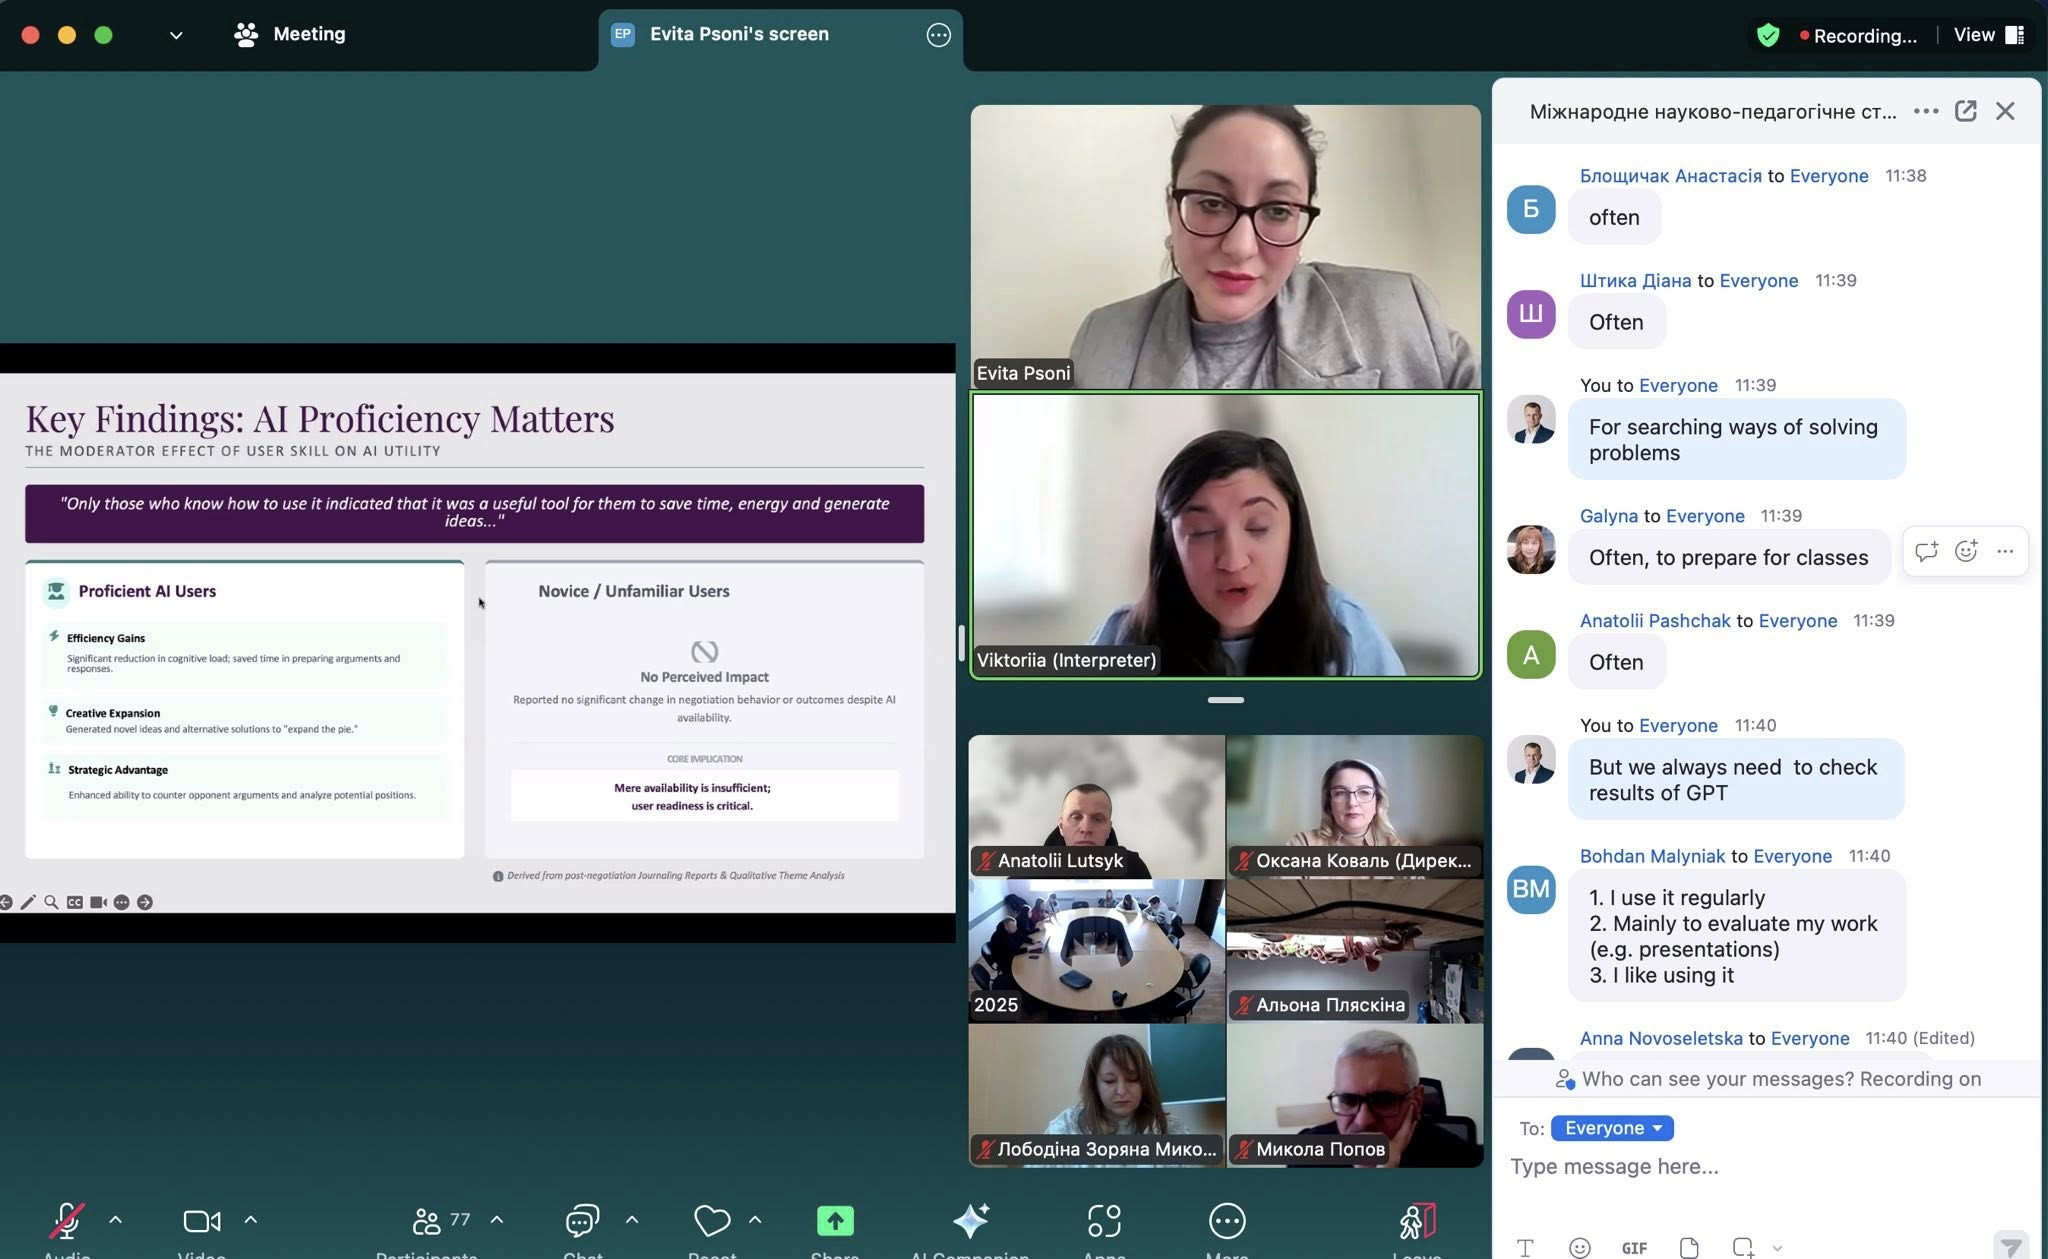
Task: Open the Participants list icon
Action: (x=427, y=1221)
